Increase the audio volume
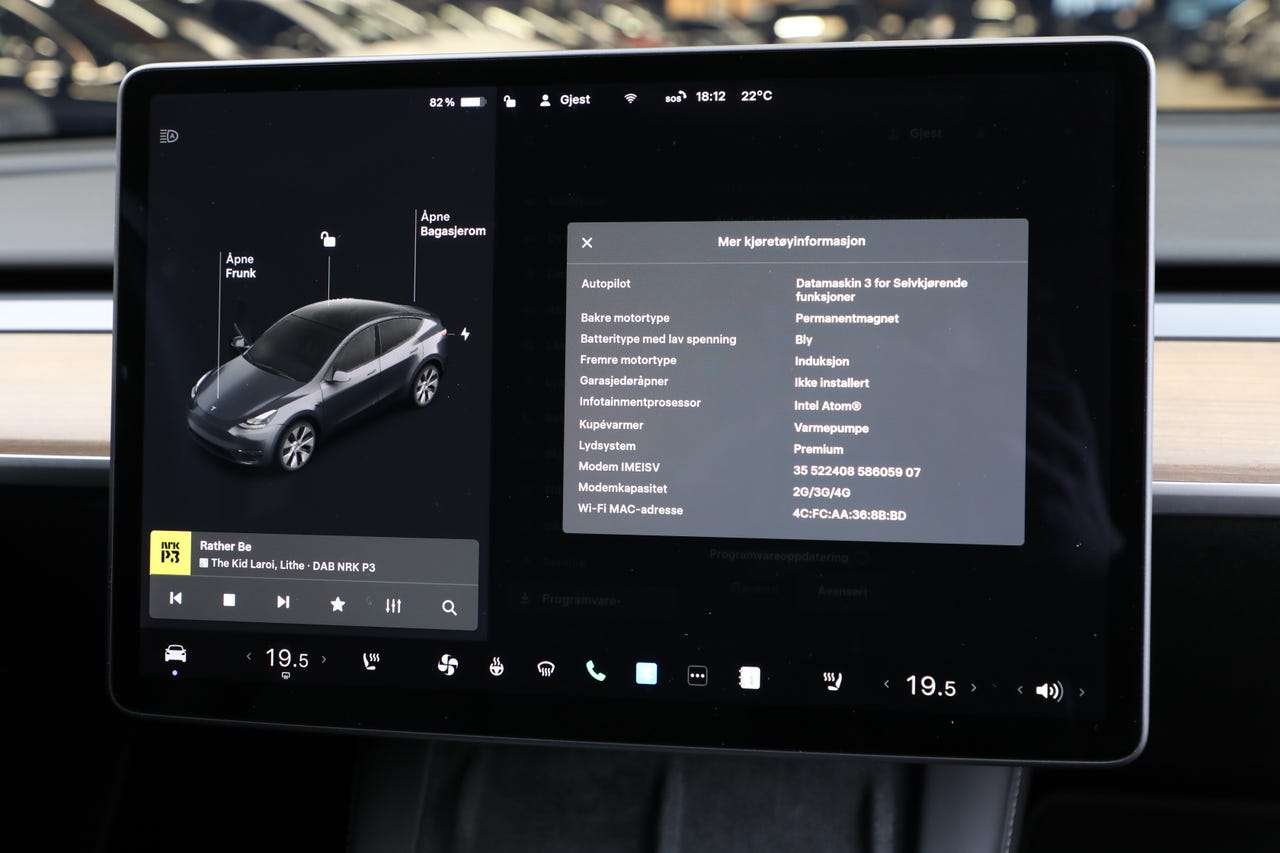 pos(1081,692)
